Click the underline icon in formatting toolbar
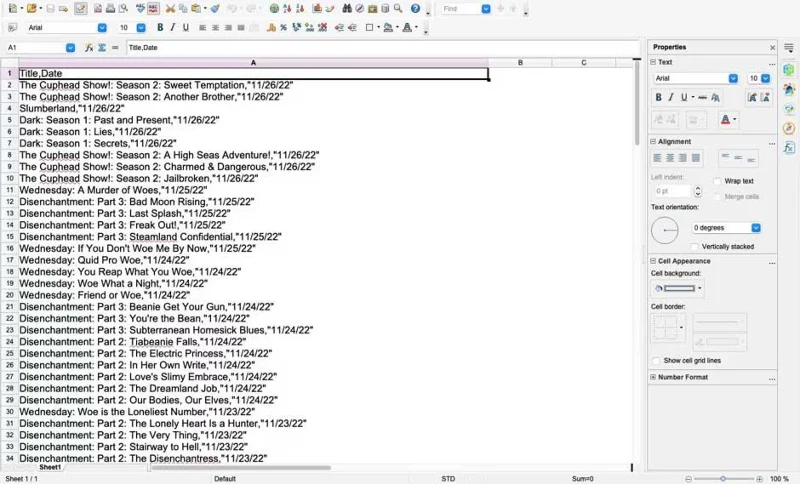 click(x=187, y=27)
